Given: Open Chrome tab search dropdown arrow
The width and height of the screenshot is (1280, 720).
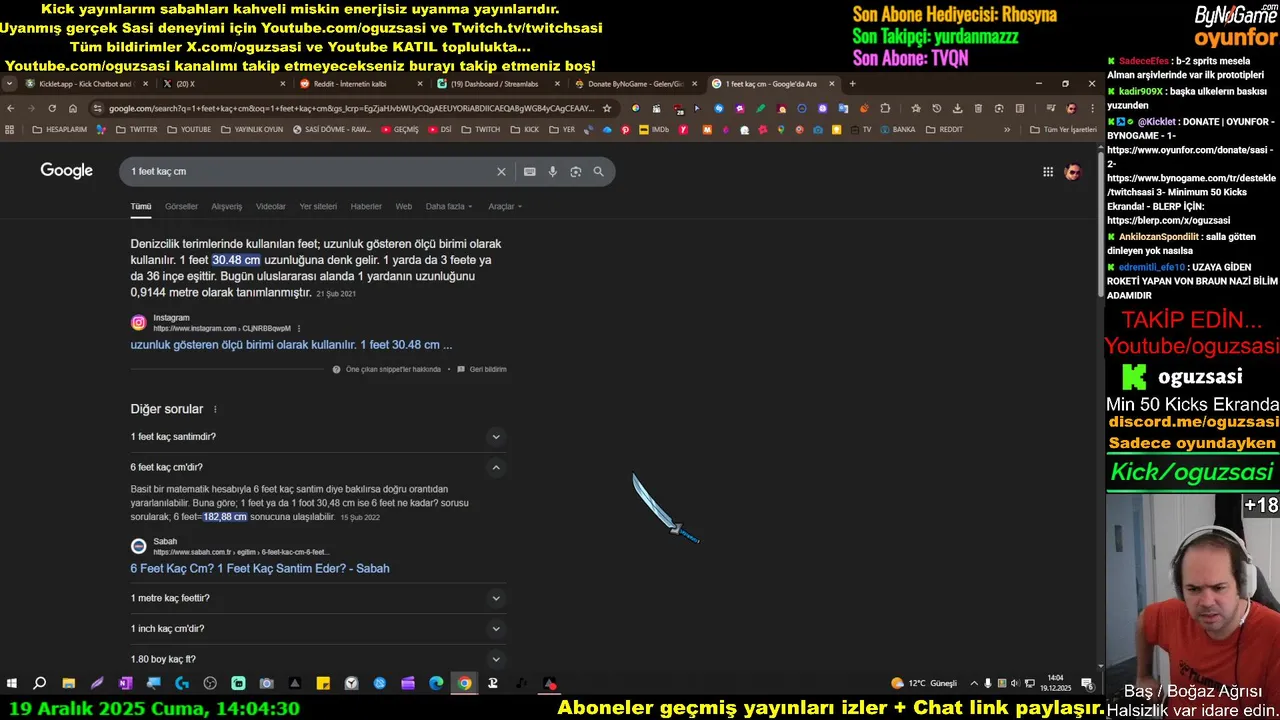Looking at the screenshot, I should tap(9, 84).
